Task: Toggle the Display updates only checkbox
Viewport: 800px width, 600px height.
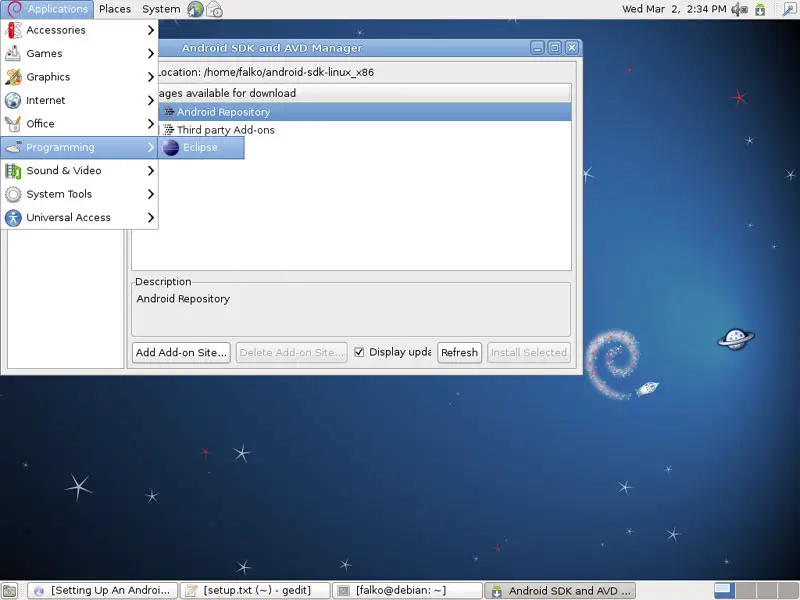Action: (359, 352)
